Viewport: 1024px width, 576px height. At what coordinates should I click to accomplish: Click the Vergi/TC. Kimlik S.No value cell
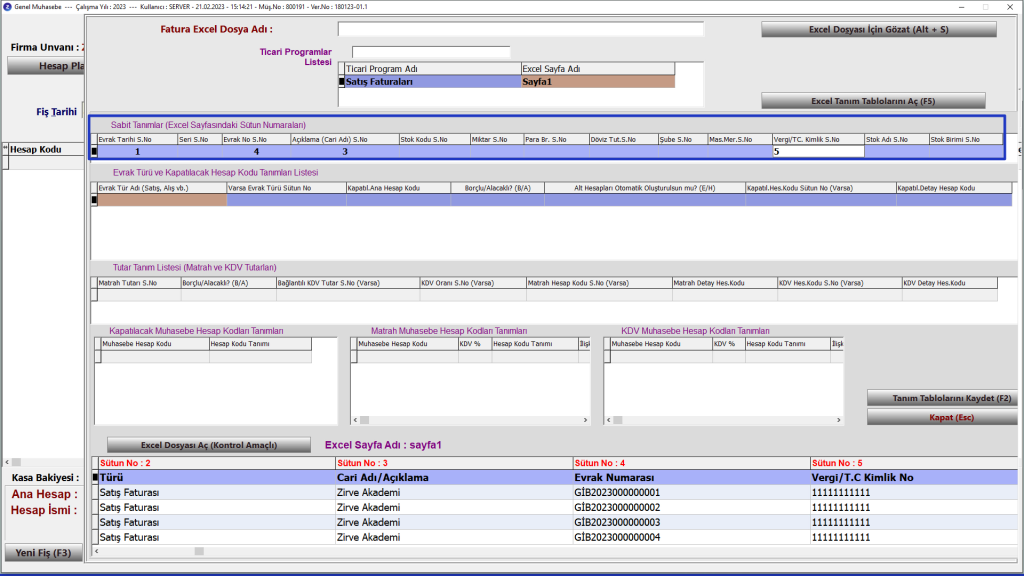817,152
